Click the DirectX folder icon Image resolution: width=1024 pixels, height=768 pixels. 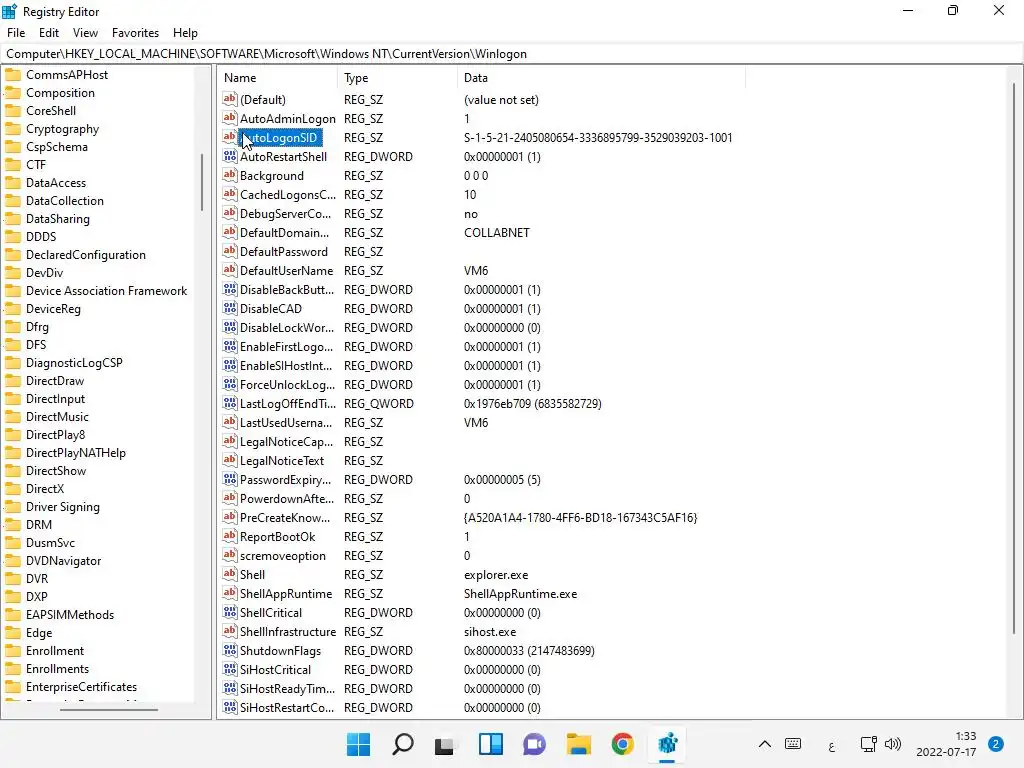point(13,488)
